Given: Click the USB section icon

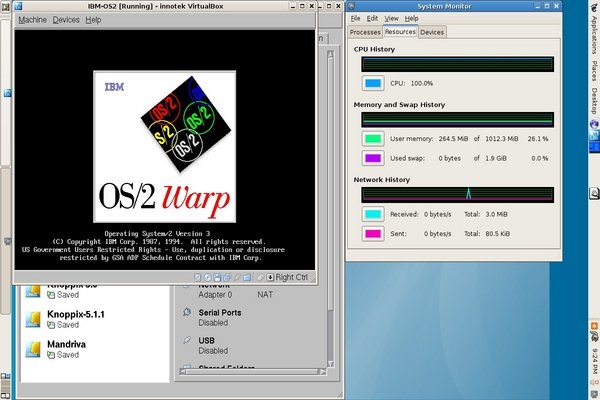Looking at the screenshot, I should [187, 345].
